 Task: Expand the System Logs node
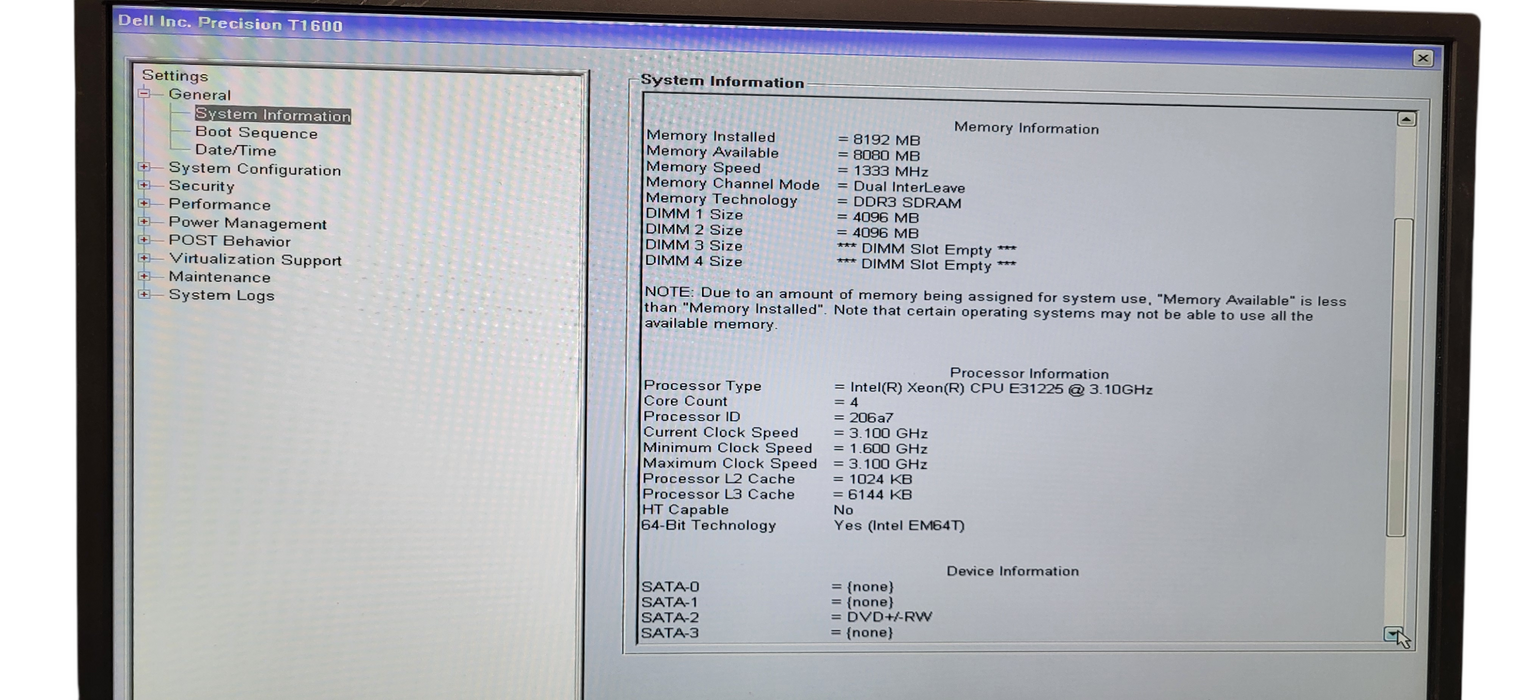(144, 294)
